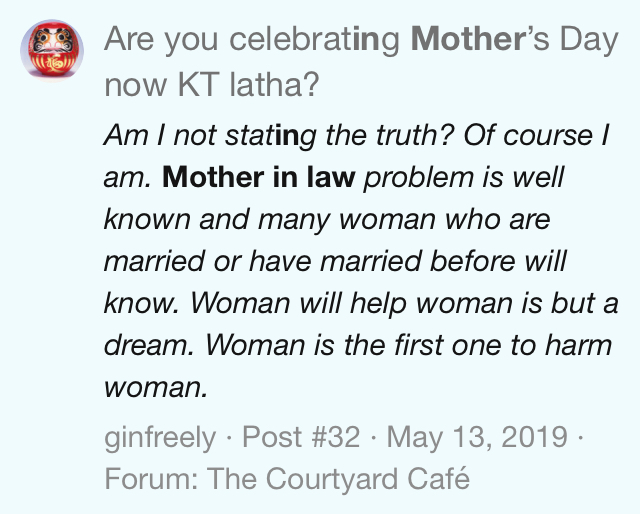Click the line 'married or have married before will'

point(335,260)
